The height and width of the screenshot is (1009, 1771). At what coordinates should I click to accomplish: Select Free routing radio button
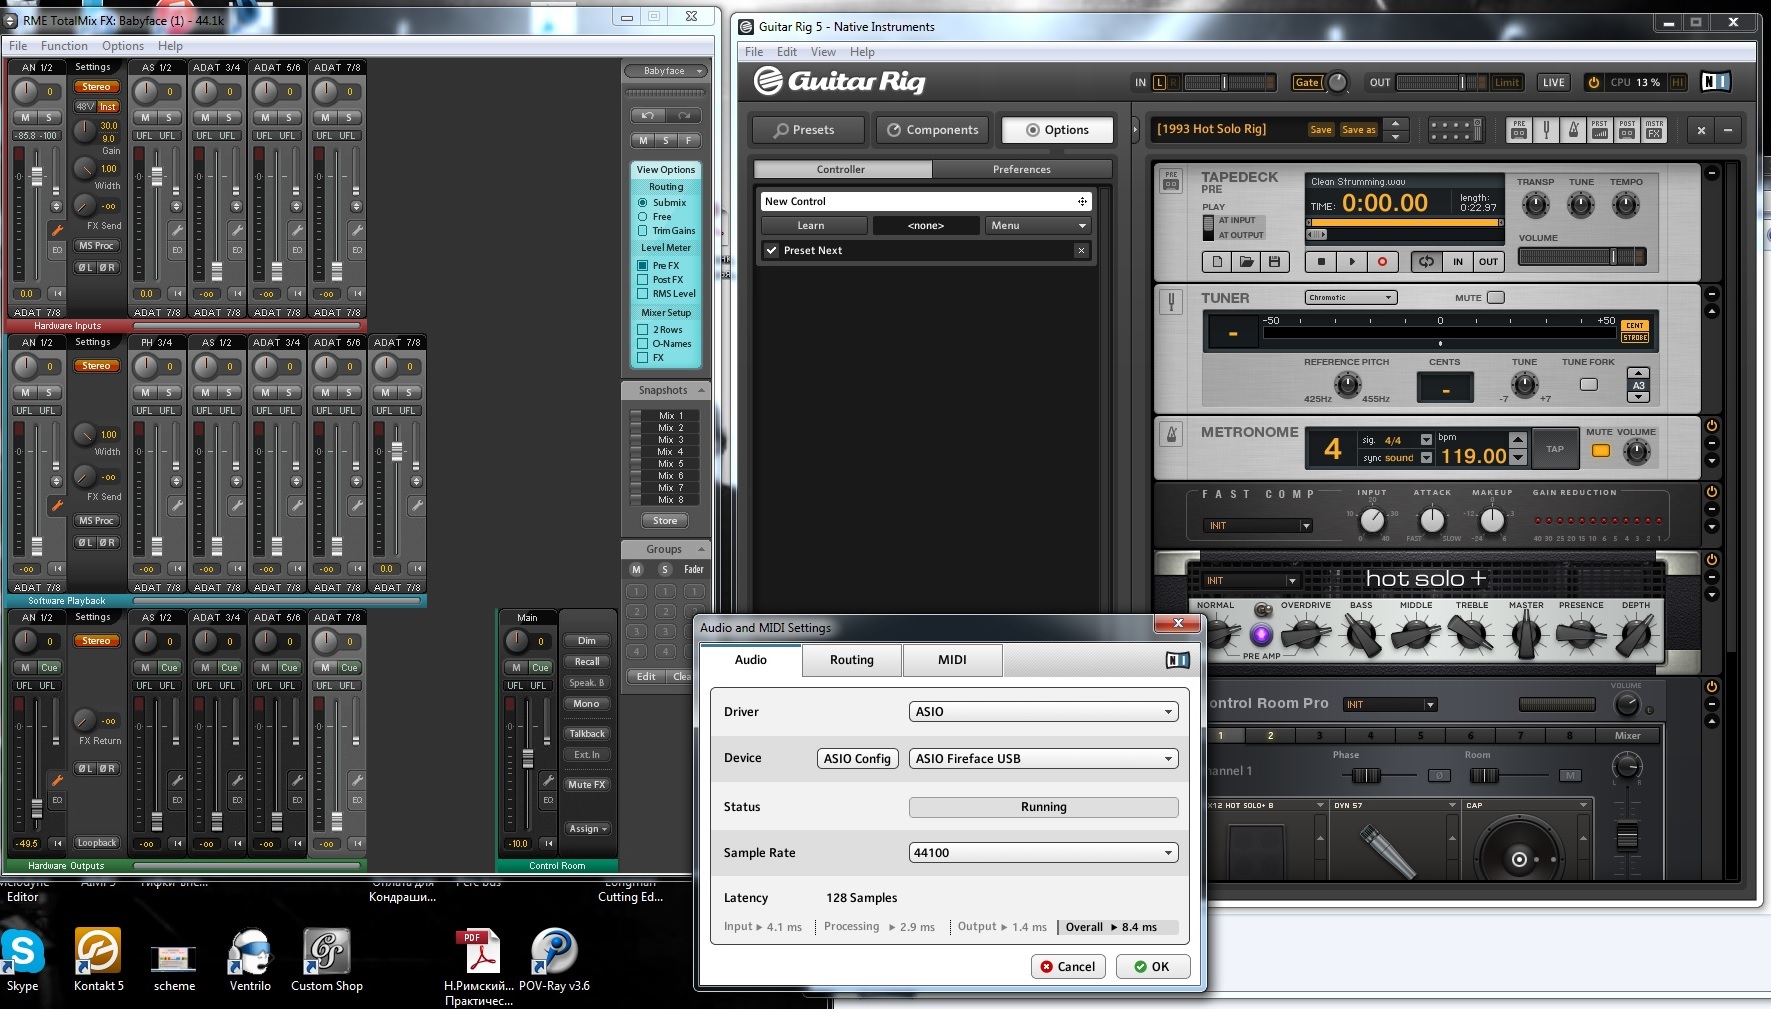point(643,217)
